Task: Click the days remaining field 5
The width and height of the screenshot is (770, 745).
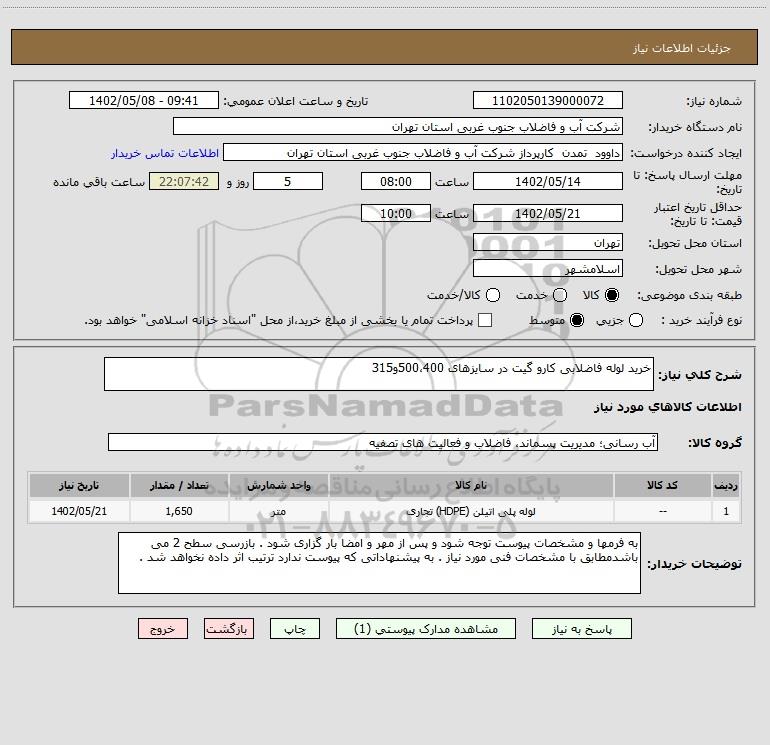Action: tap(288, 181)
